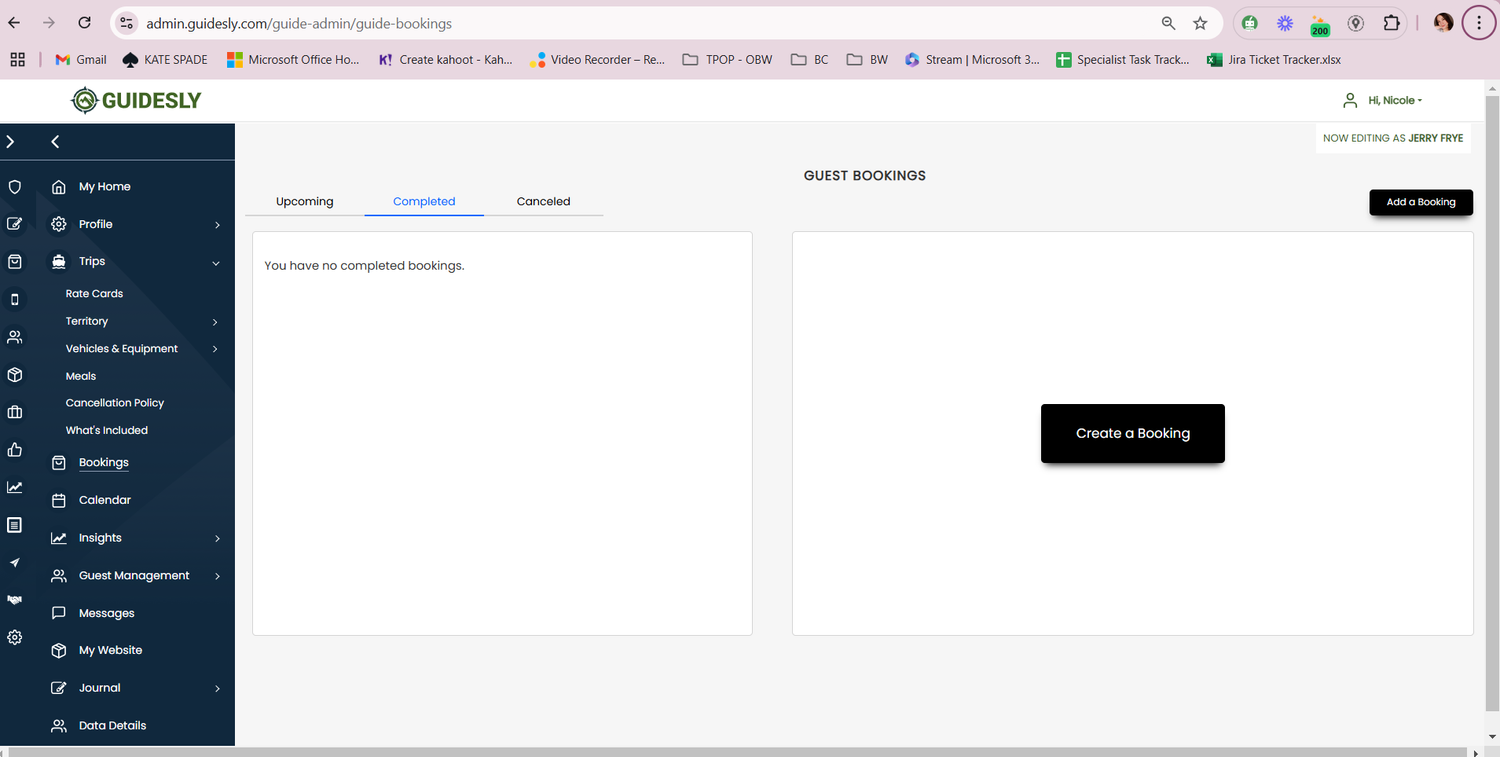Expand the Guest Management submenu
1500x757 pixels.
(217, 576)
